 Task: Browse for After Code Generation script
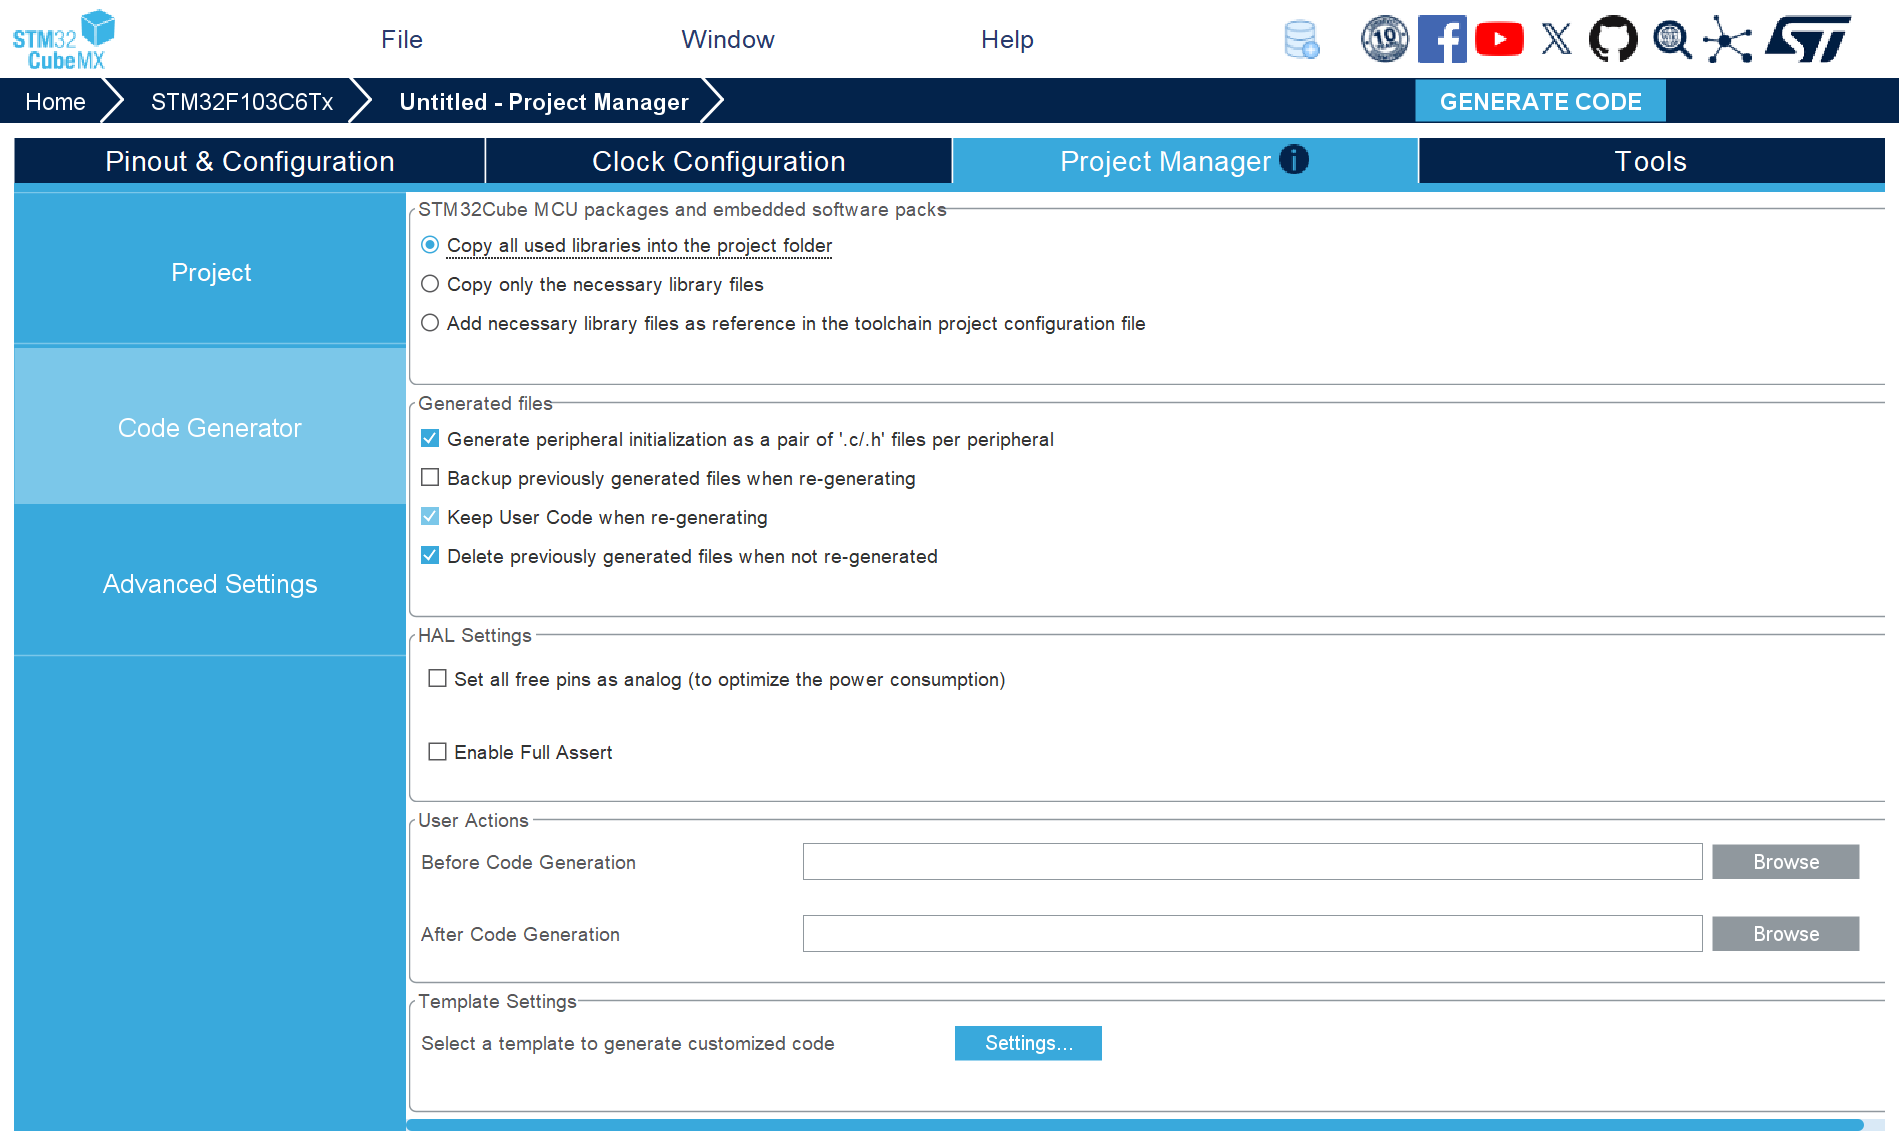1785,934
